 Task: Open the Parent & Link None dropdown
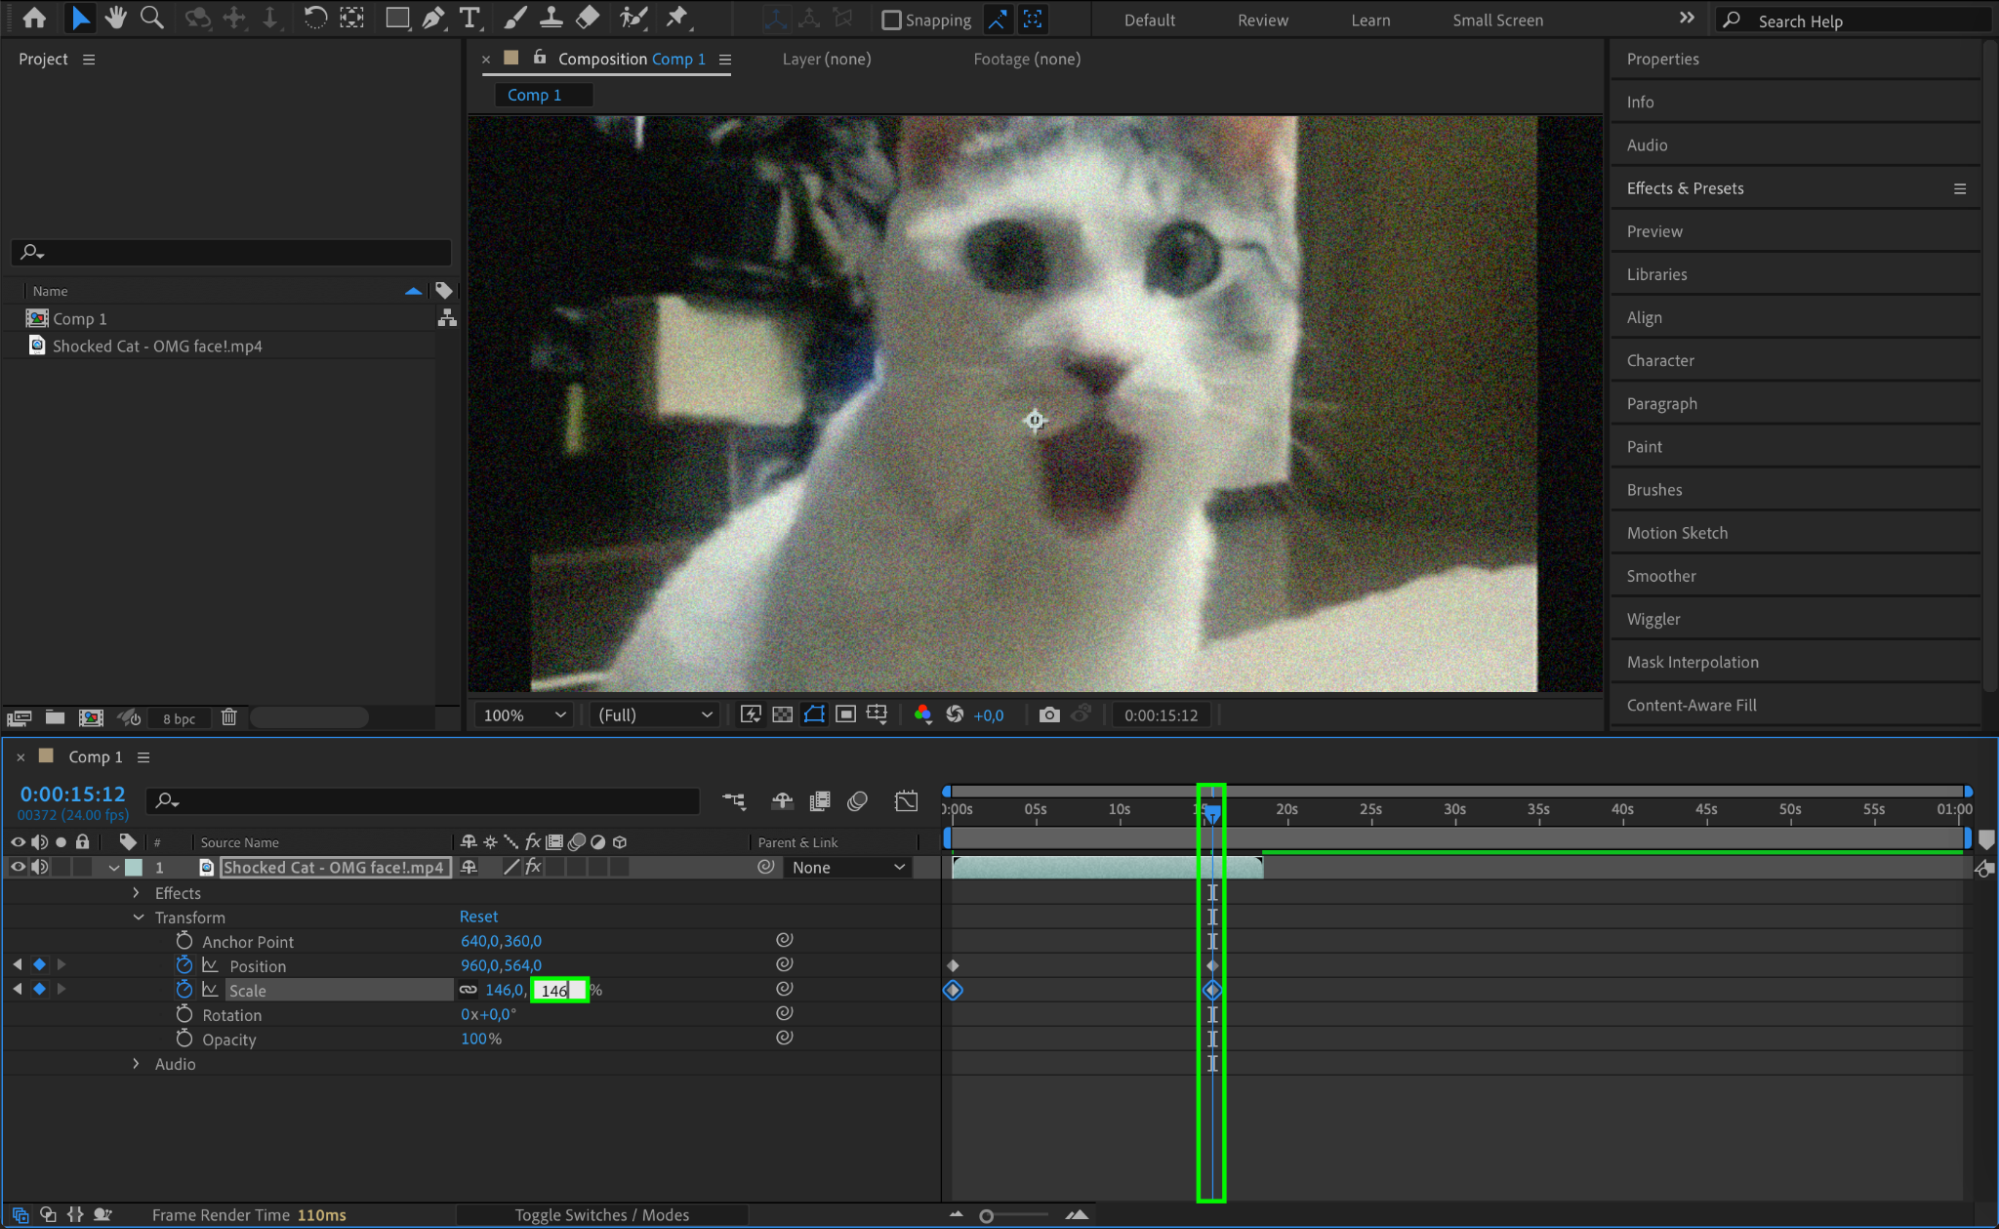[x=848, y=867]
